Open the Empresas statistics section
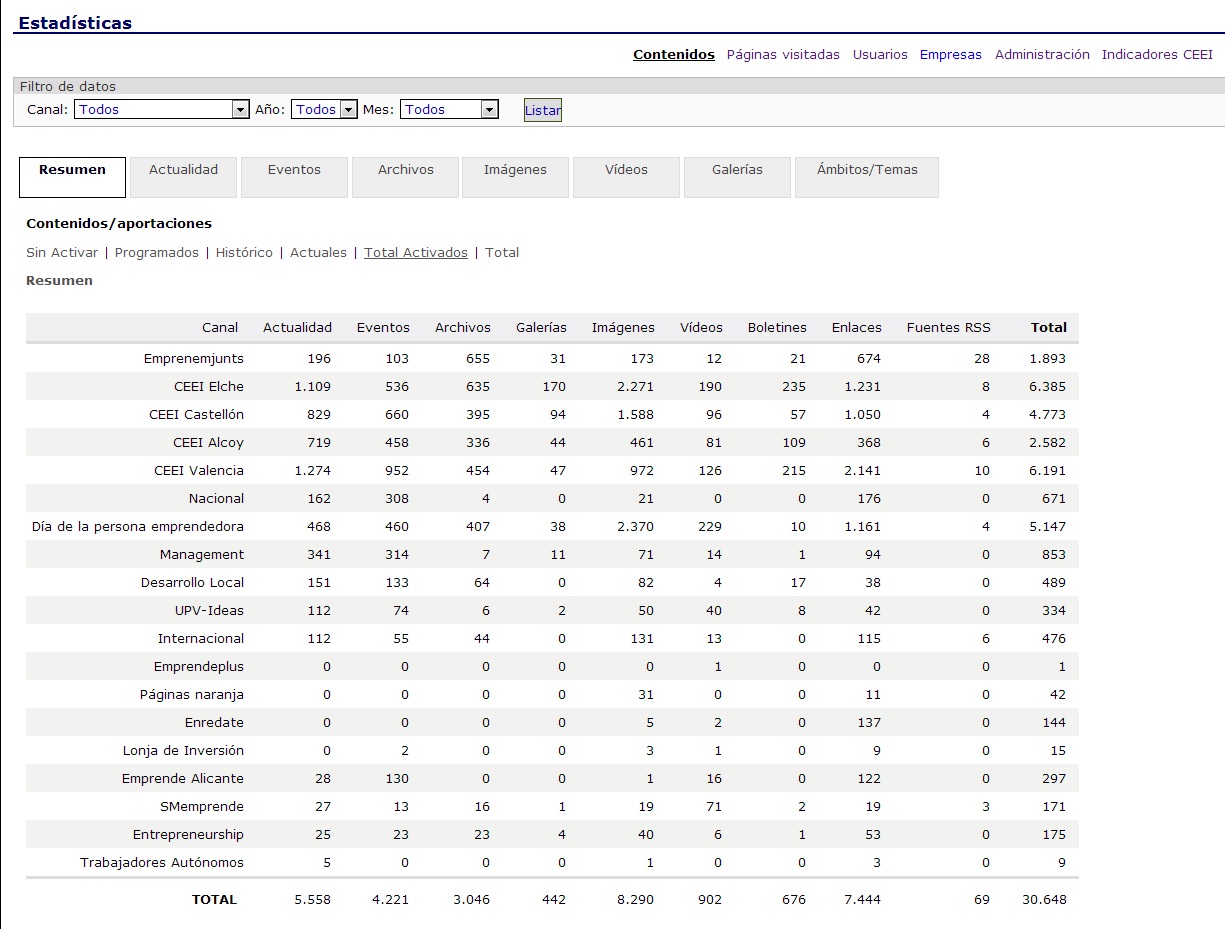The image size is (1225, 929). [x=950, y=55]
